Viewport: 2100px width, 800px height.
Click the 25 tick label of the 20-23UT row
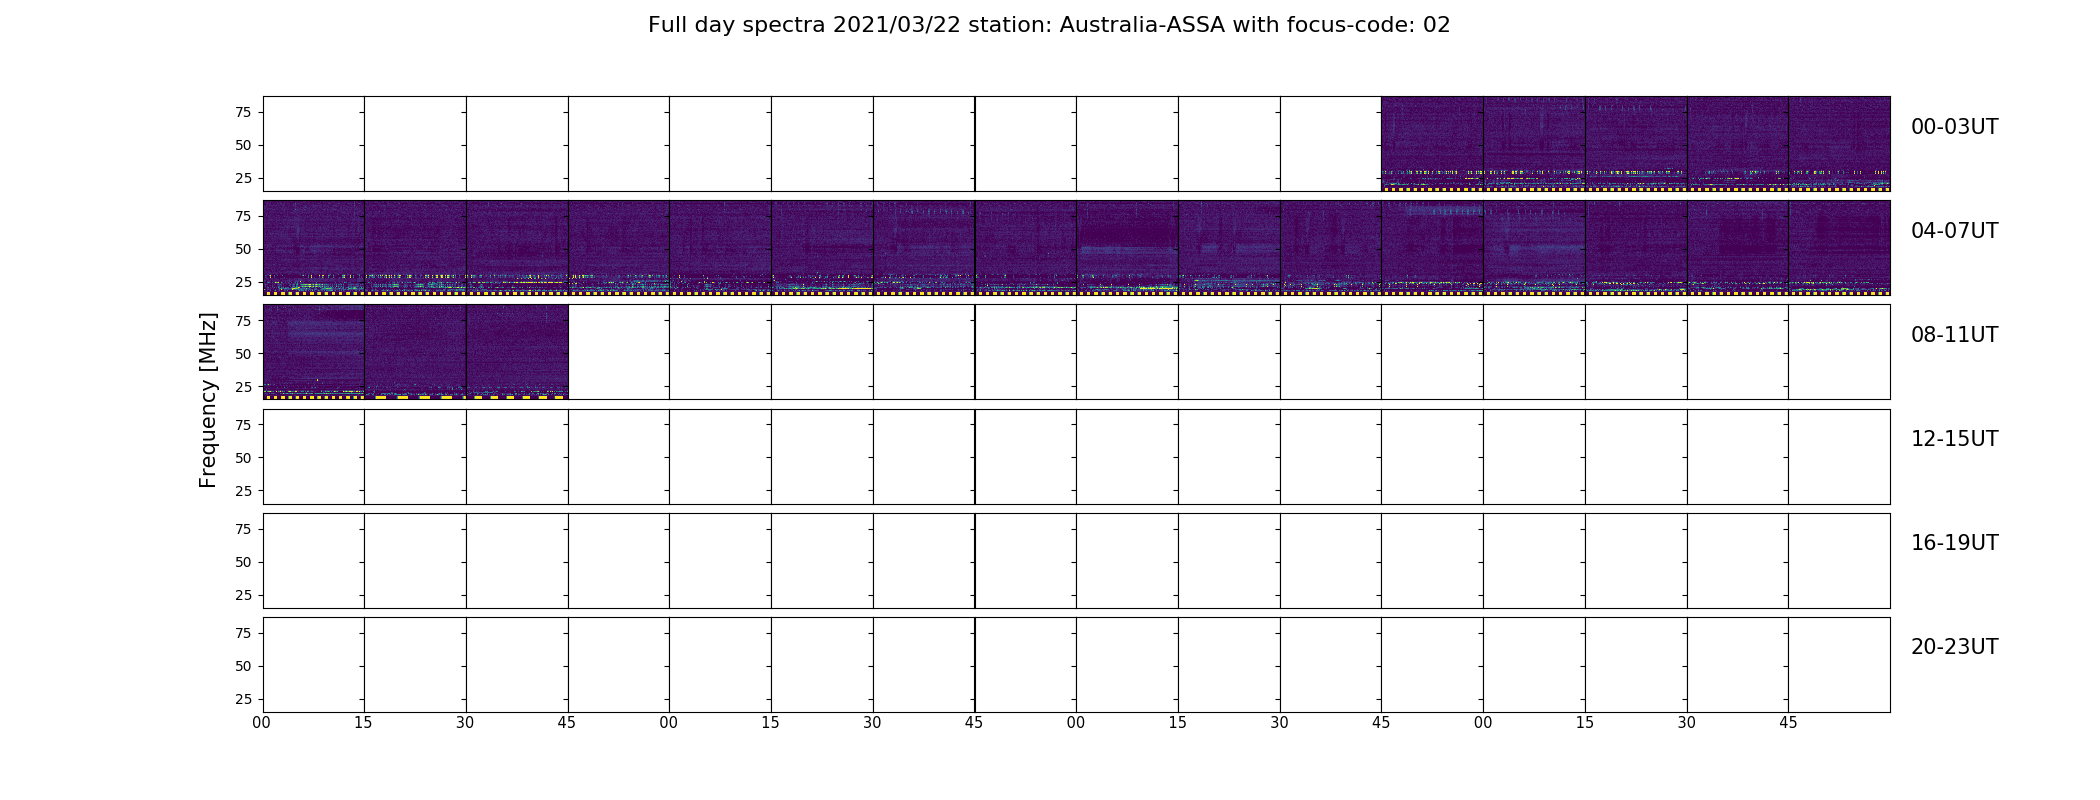[x=243, y=699]
